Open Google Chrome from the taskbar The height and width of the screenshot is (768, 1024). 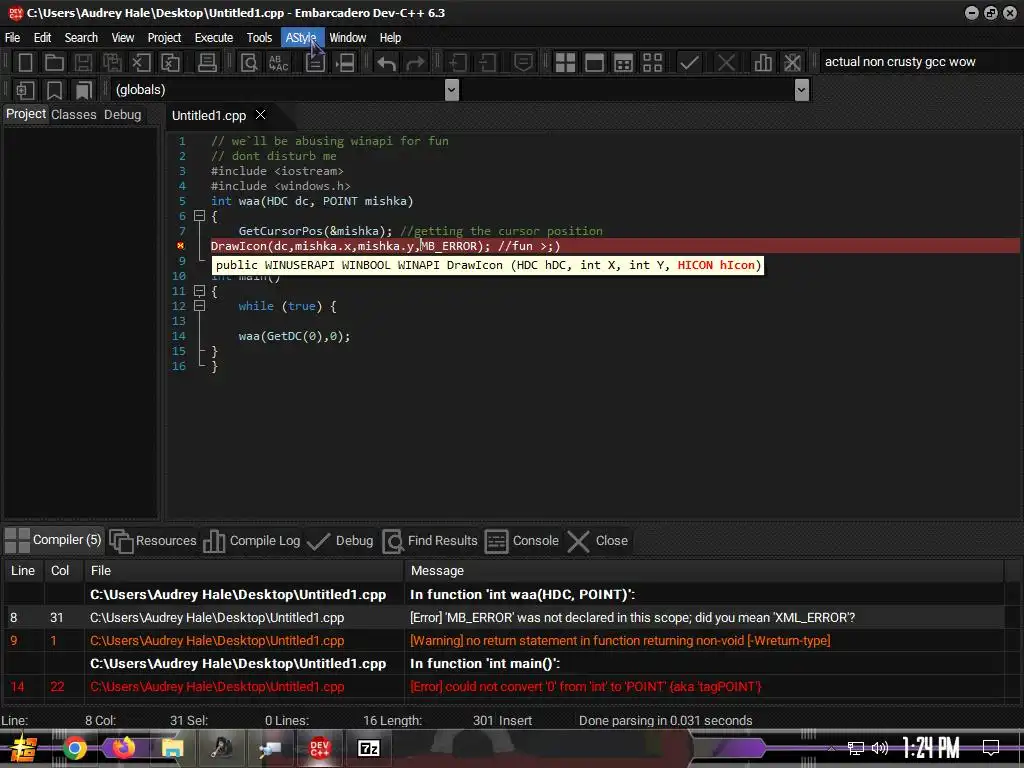(x=74, y=748)
